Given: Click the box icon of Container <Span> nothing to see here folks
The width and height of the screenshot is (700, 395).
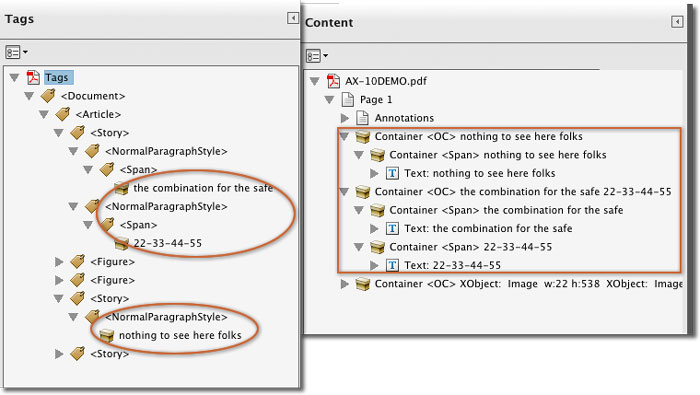Looking at the screenshot, I should pos(377,155).
